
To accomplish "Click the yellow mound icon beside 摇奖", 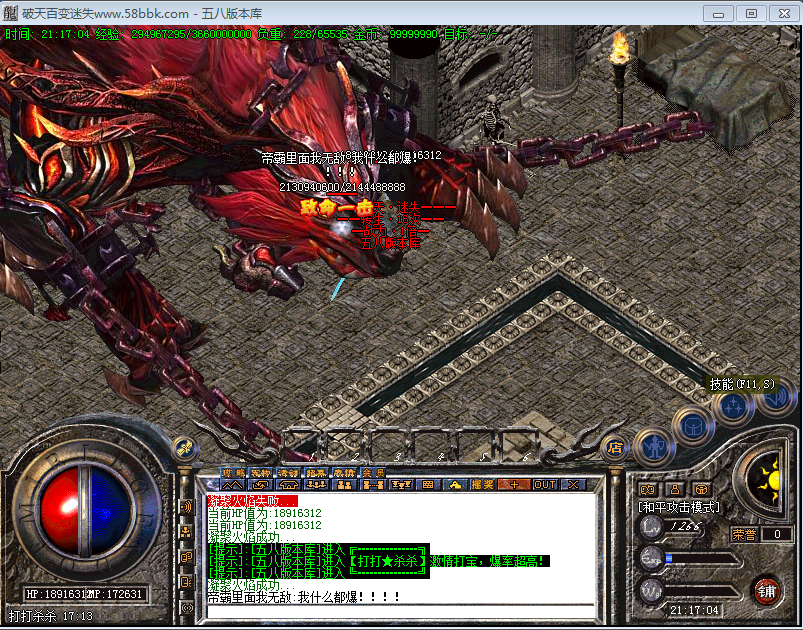I will (x=455, y=485).
